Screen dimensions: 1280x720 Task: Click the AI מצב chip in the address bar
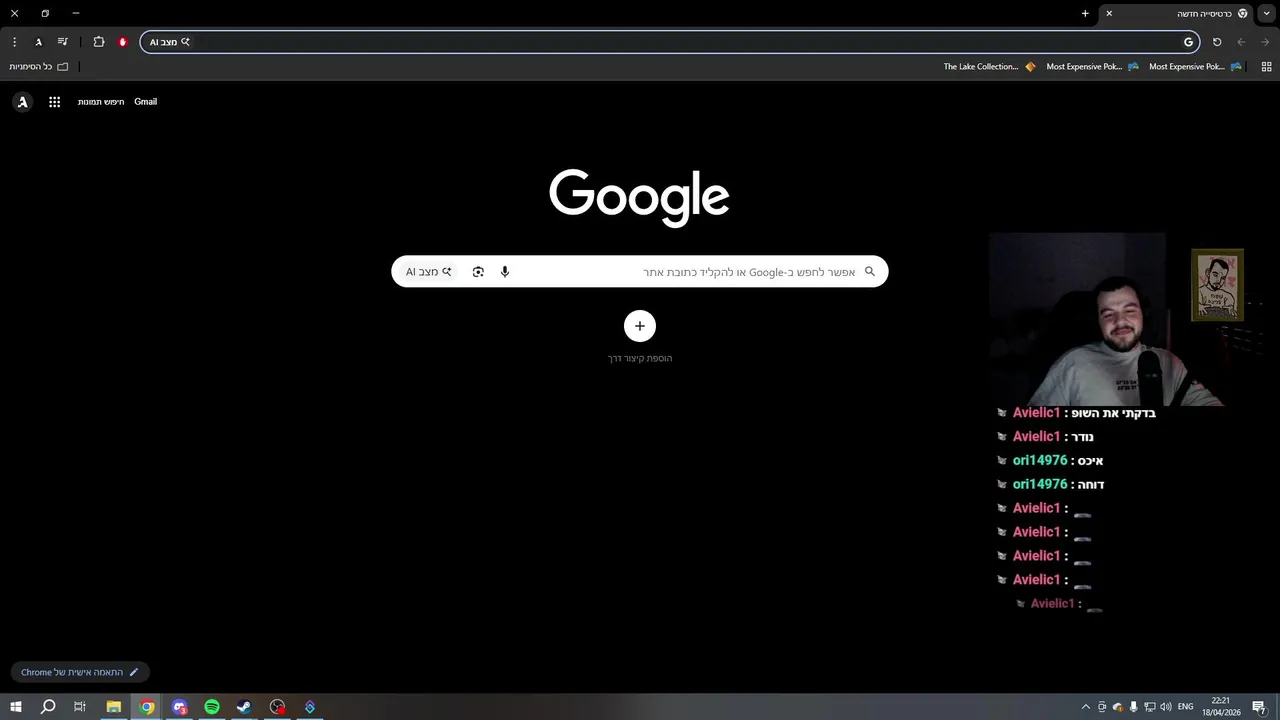point(170,42)
